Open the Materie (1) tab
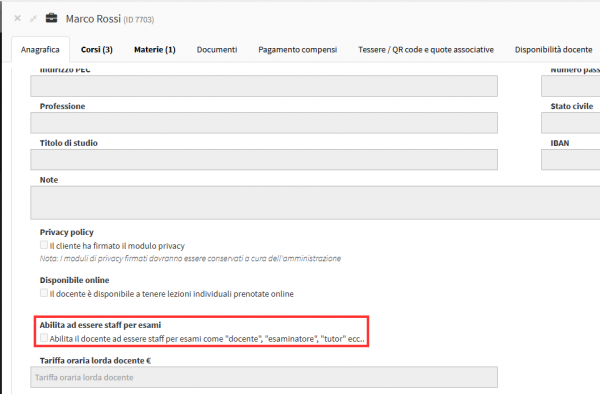 click(x=155, y=50)
